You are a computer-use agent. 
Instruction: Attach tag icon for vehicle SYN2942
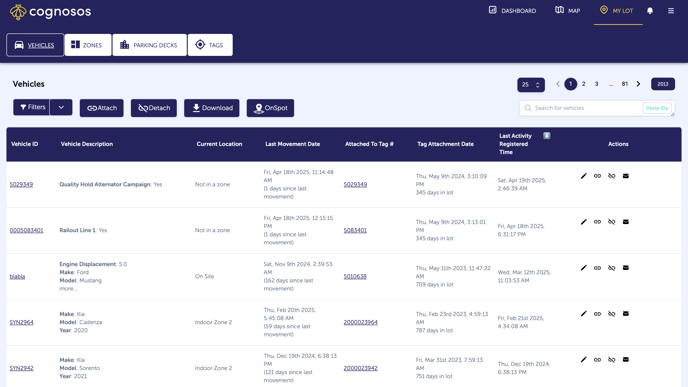click(598, 360)
